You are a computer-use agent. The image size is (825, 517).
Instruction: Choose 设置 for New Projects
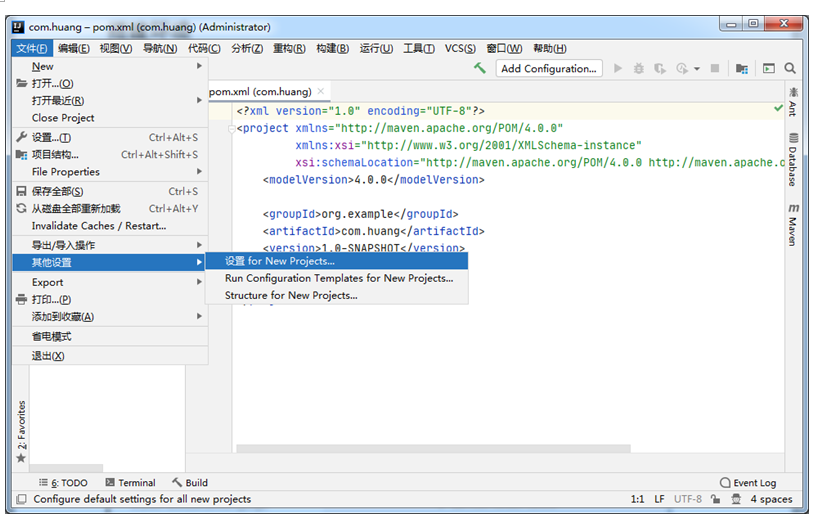[336, 261]
